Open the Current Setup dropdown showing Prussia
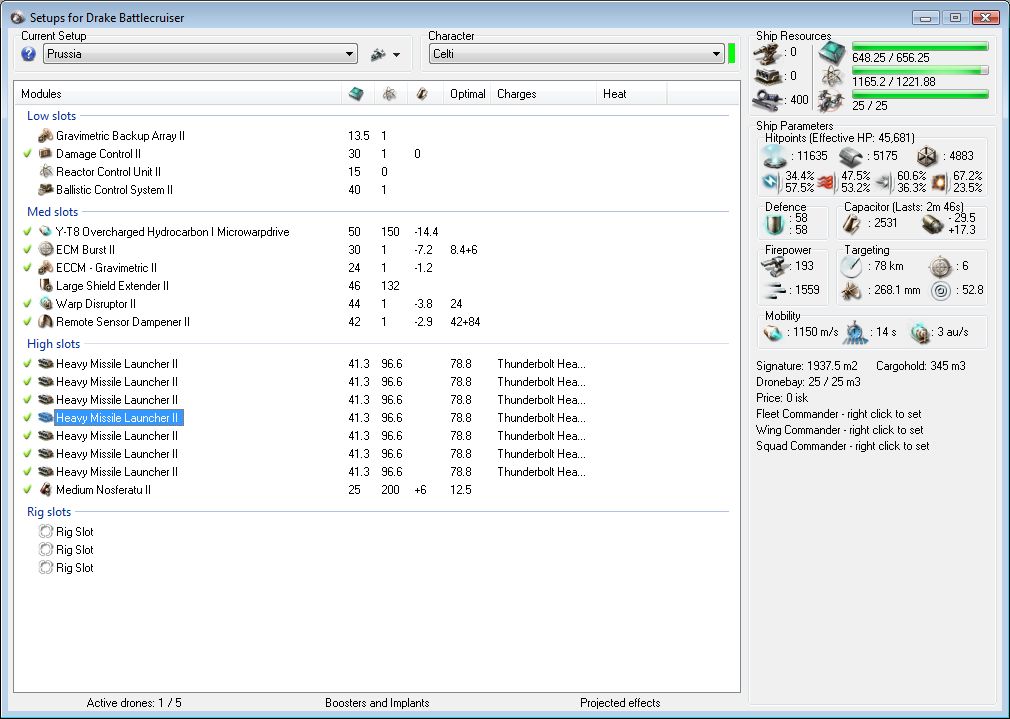The height and width of the screenshot is (719, 1010). coord(200,54)
